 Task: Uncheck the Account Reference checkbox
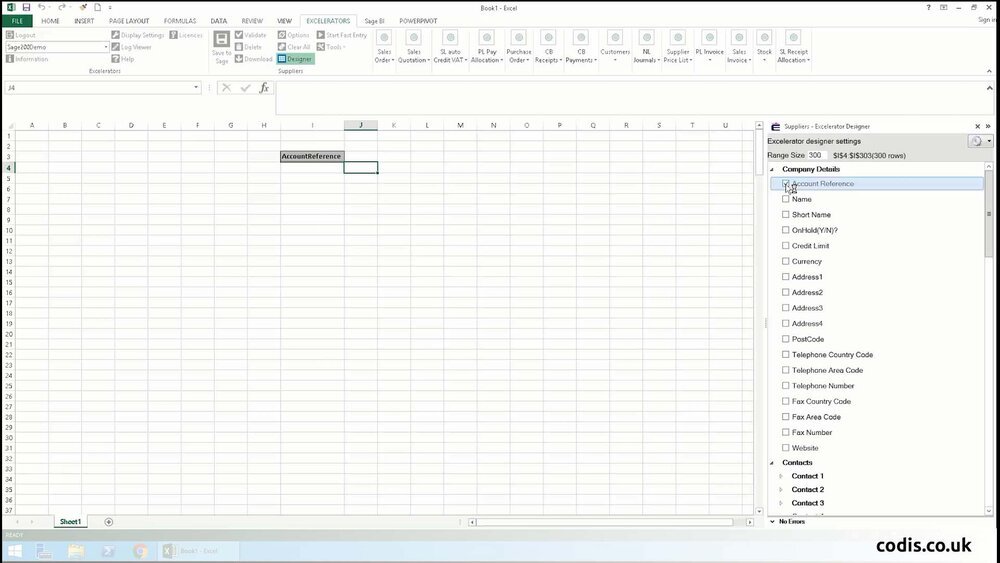click(x=786, y=184)
